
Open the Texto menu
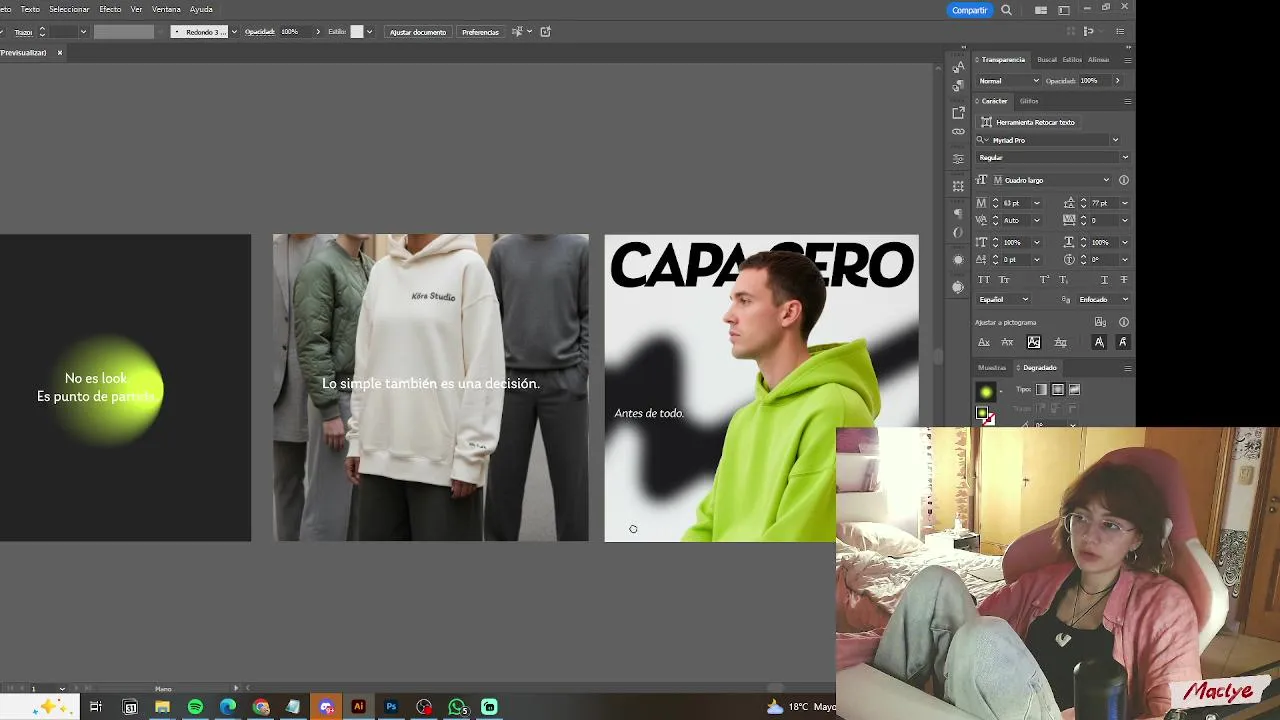tap(30, 9)
